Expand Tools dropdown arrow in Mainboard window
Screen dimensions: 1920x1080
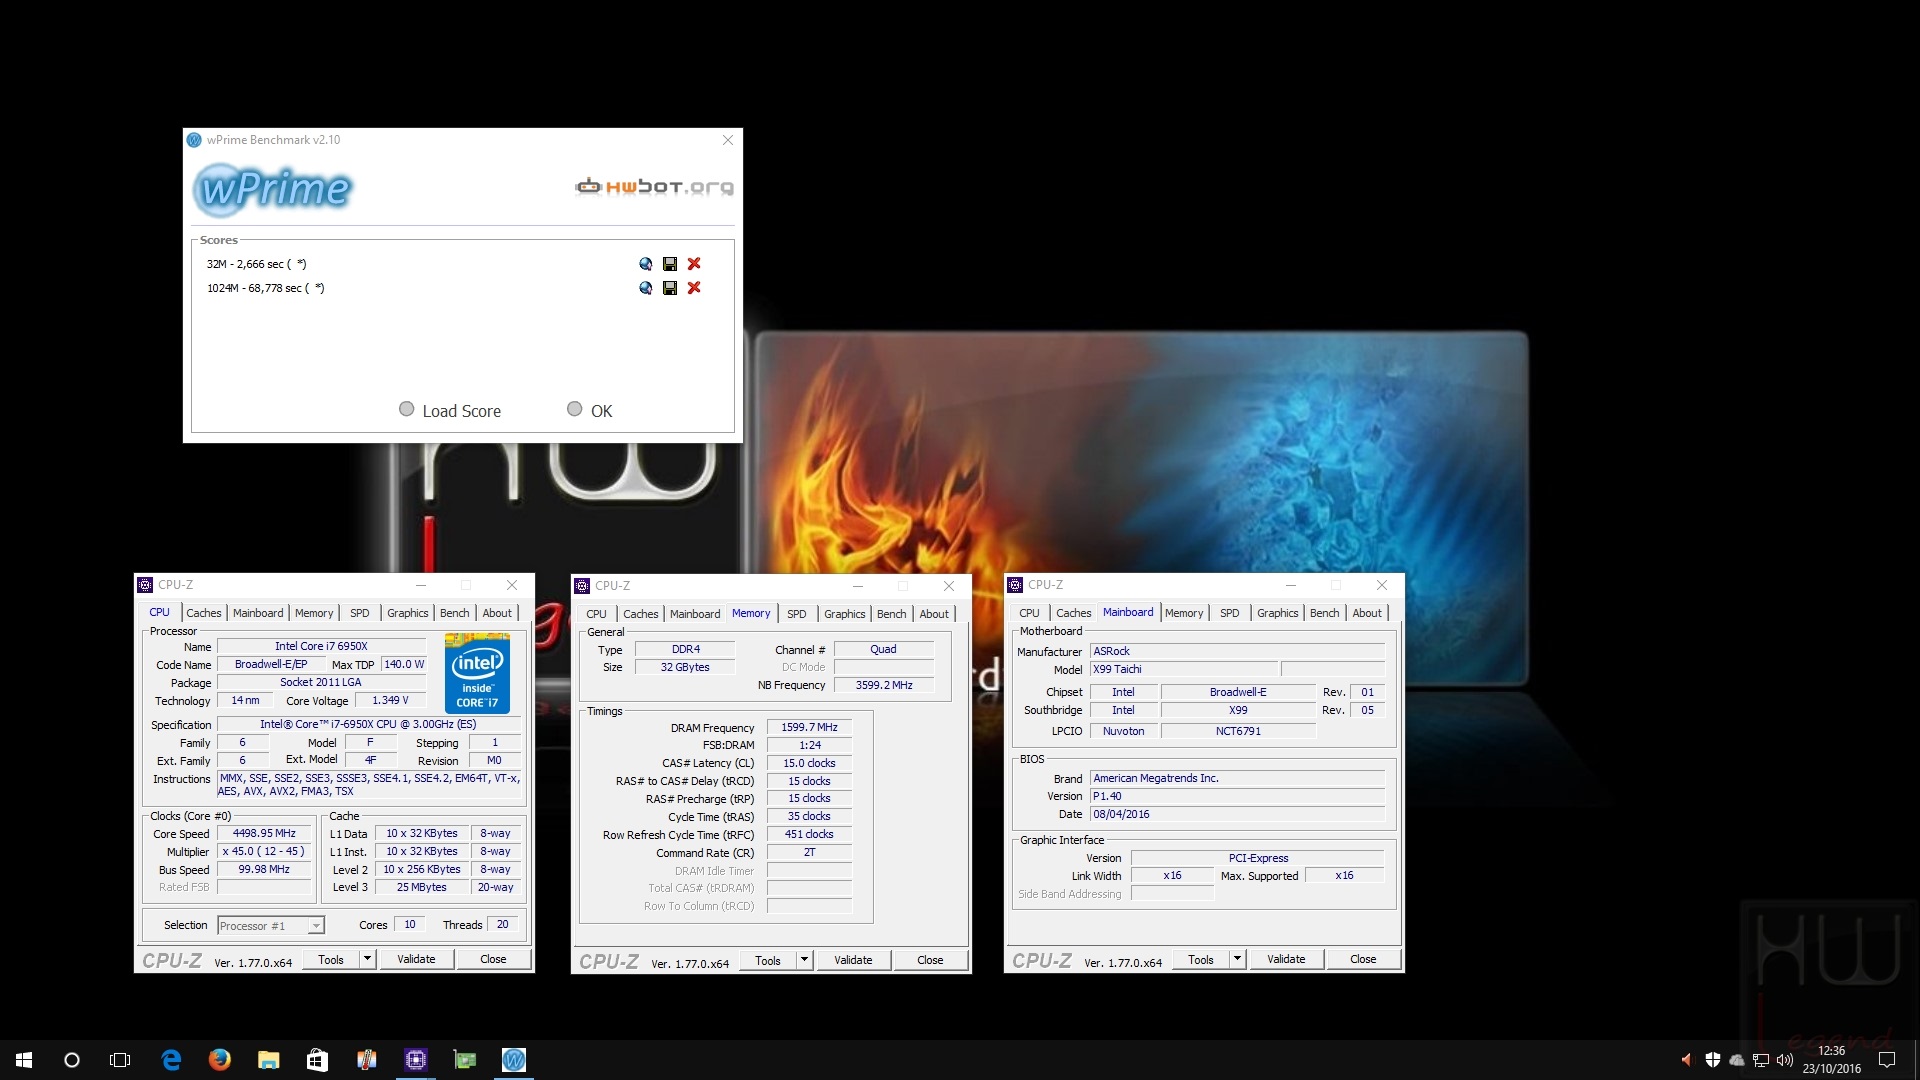[x=1237, y=959]
